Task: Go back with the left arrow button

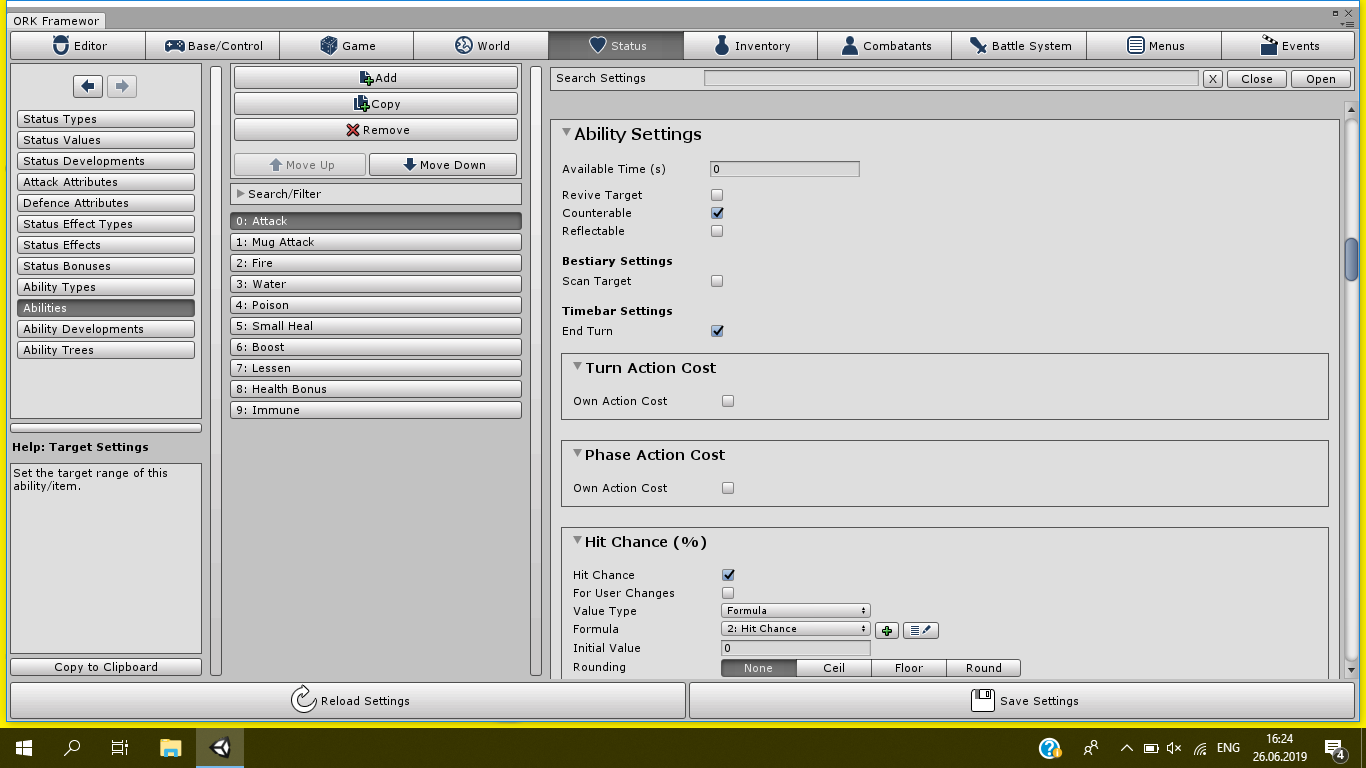Action: (x=88, y=87)
